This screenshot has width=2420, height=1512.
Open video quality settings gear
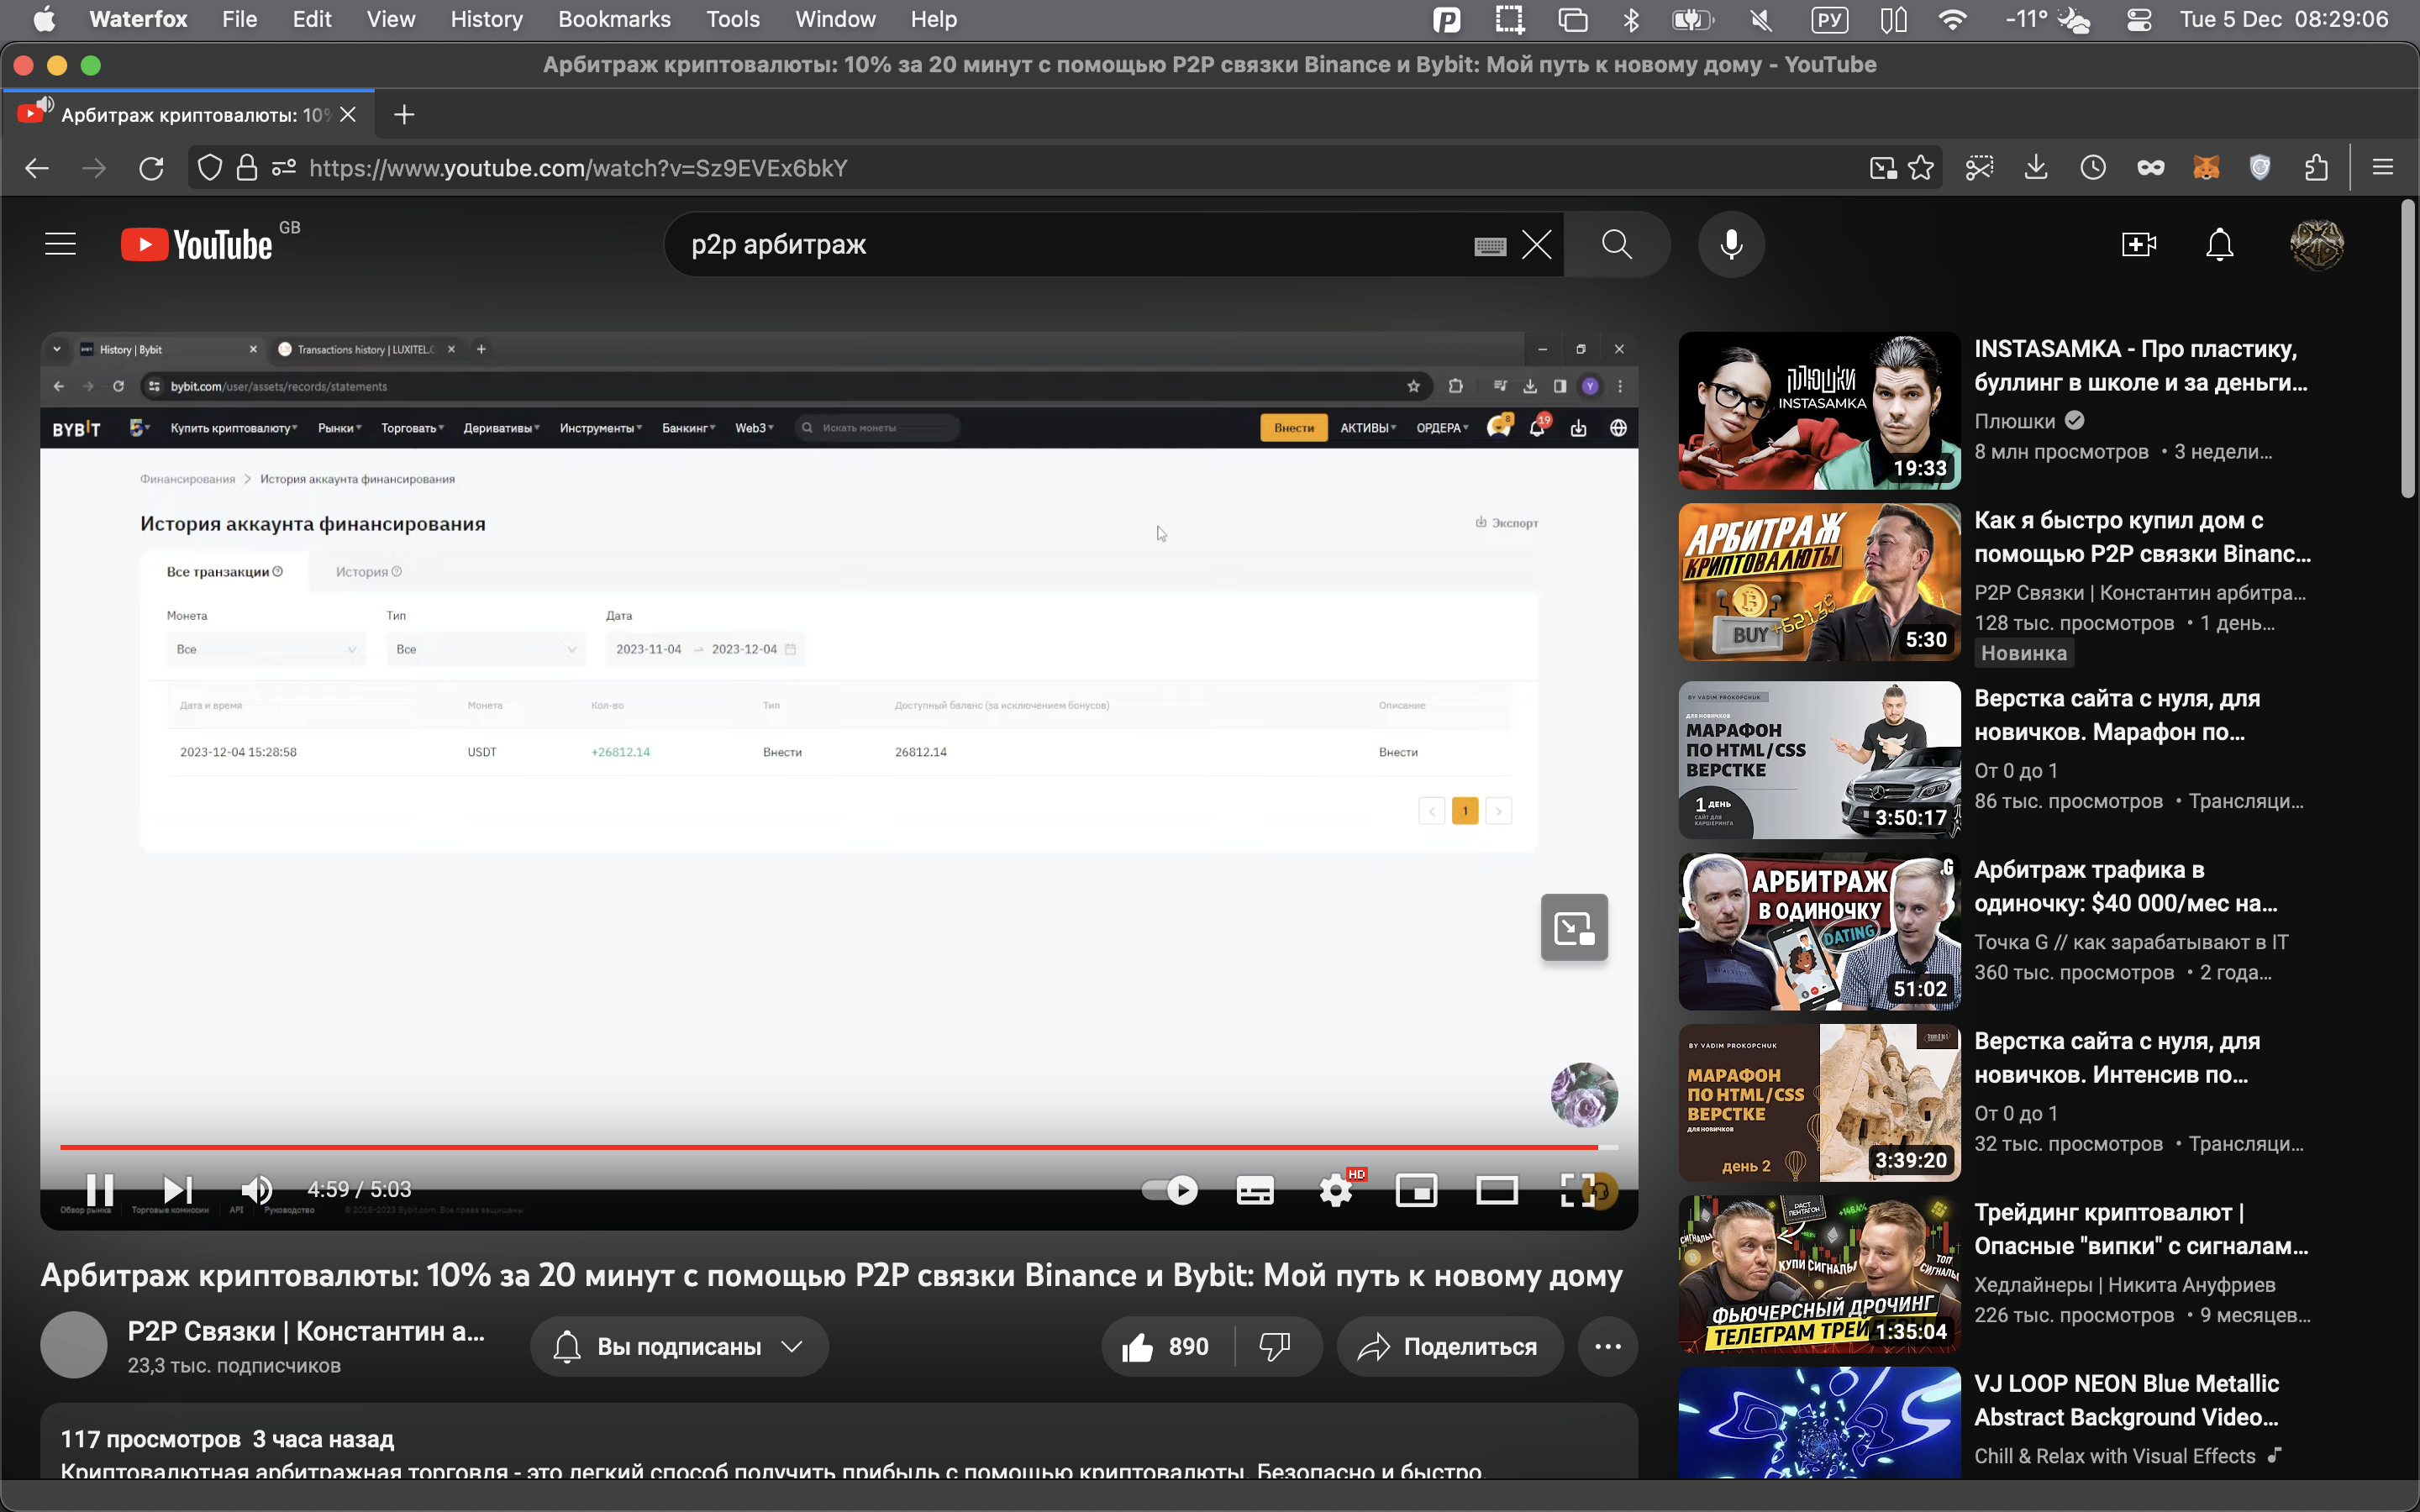[1336, 1190]
